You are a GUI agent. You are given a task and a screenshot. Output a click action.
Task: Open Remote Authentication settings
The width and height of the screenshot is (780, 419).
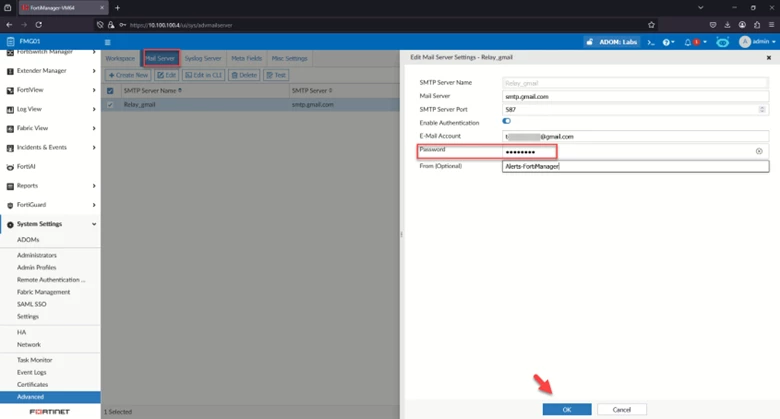click(51, 280)
